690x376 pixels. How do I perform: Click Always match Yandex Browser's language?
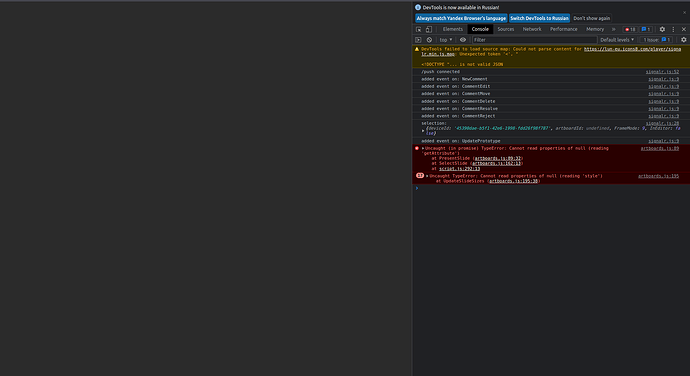coord(461,18)
